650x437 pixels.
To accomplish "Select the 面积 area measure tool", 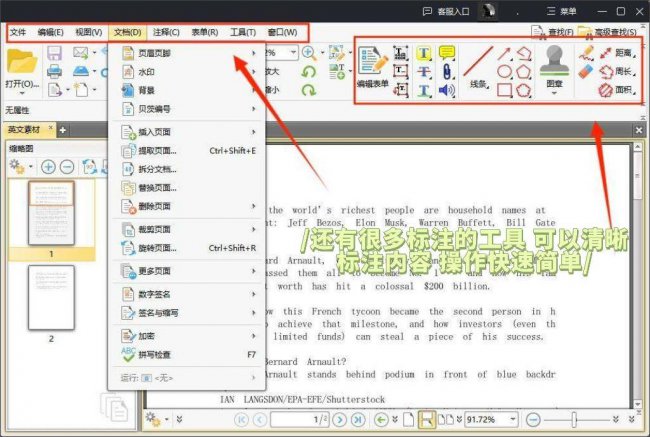I will pyautogui.click(x=617, y=90).
